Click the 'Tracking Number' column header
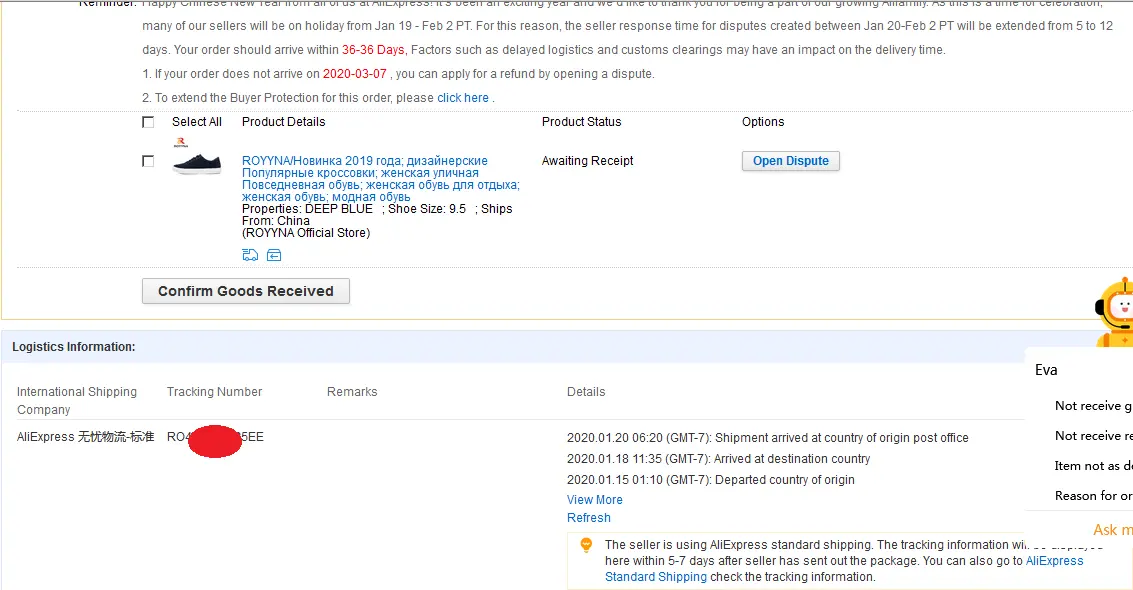1133x590 pixels. 215,391
